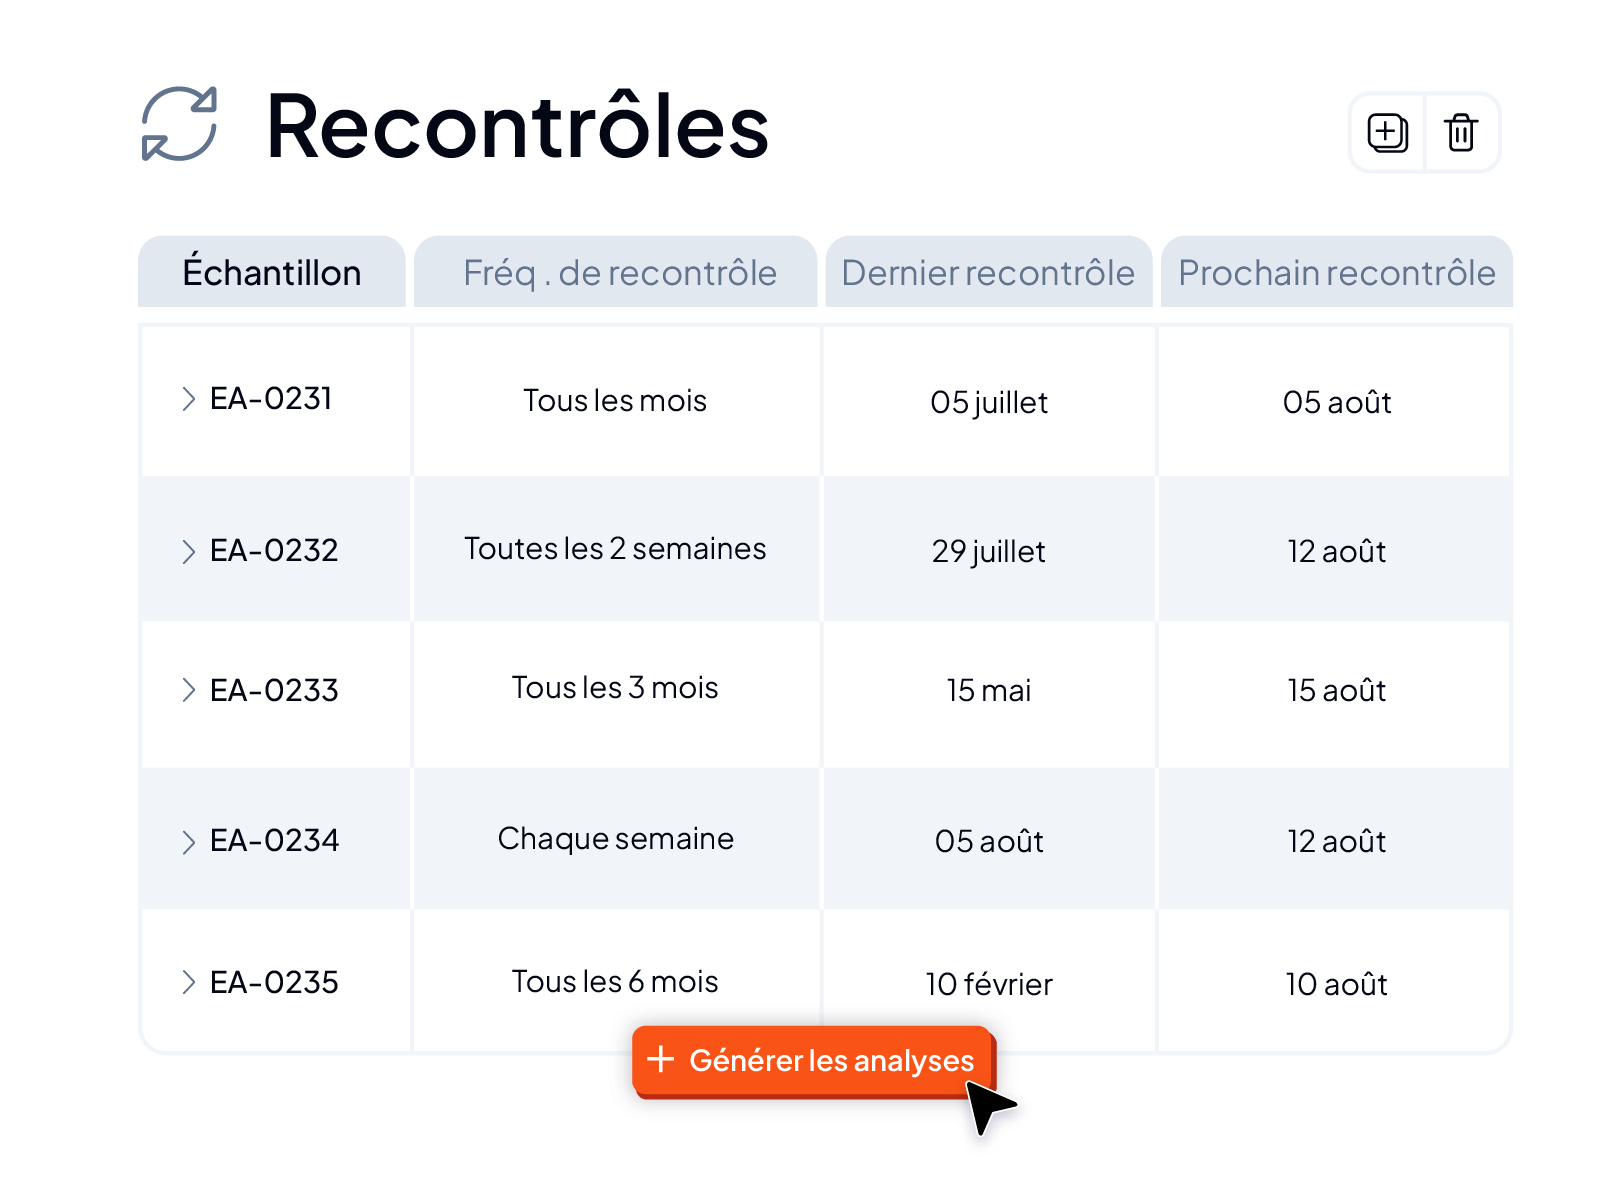Expand sample row EA-0233

click(x=188, y=690)
